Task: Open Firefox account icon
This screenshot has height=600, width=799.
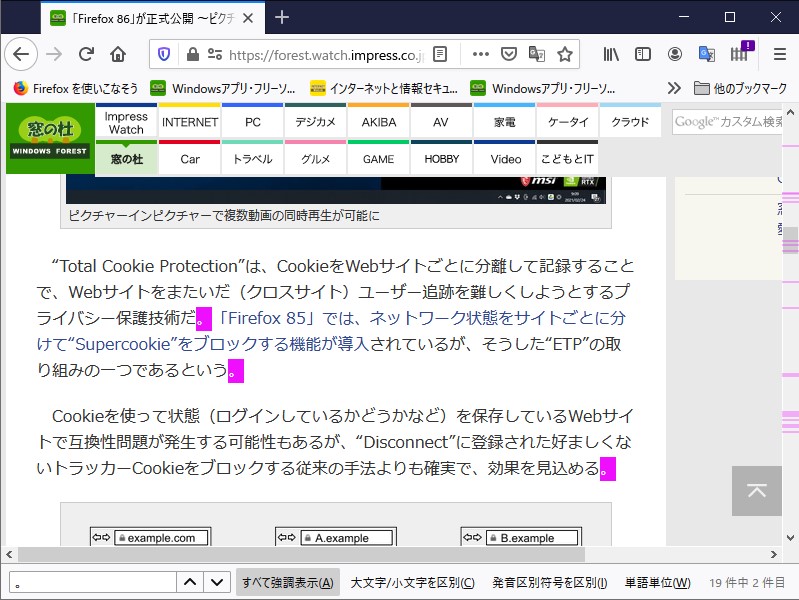Action: coord(675,54)
